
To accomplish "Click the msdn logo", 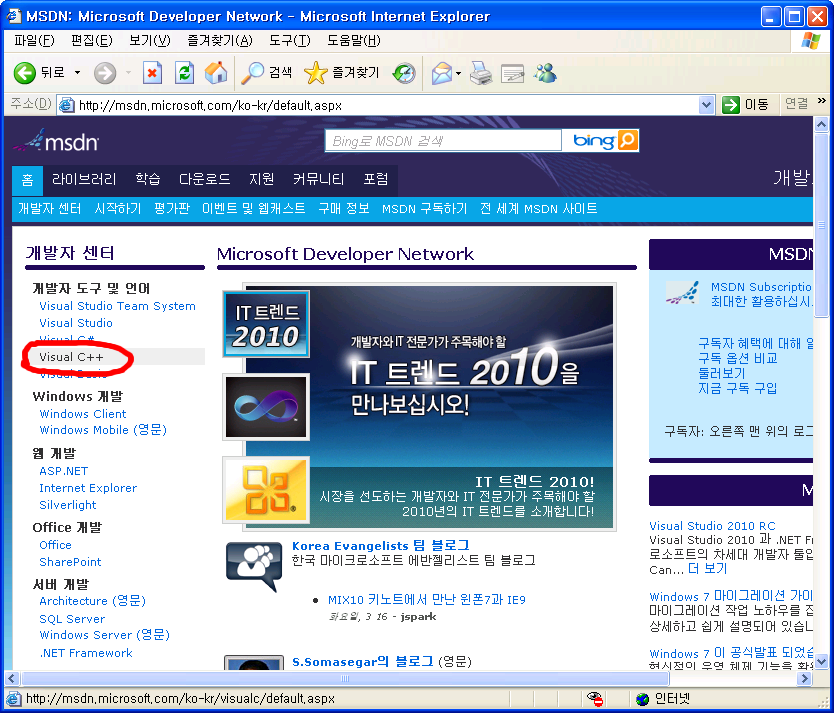I will click(x=57, y=141).
